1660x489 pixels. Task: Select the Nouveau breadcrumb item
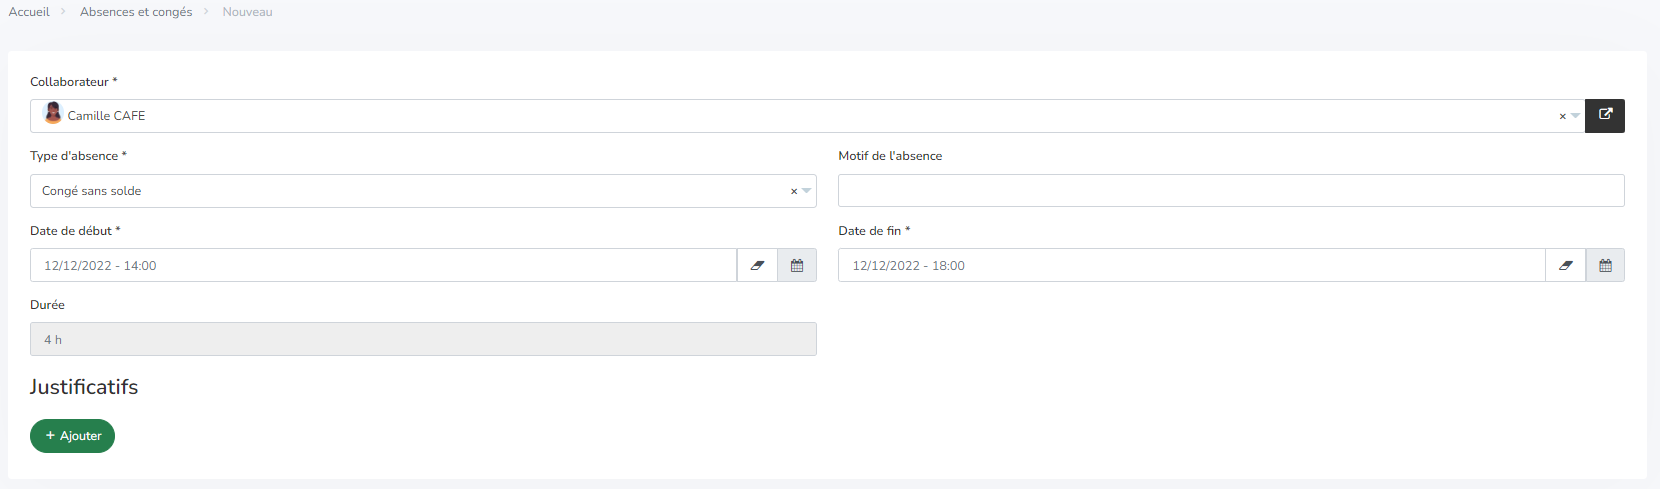[x=247, y=12]
